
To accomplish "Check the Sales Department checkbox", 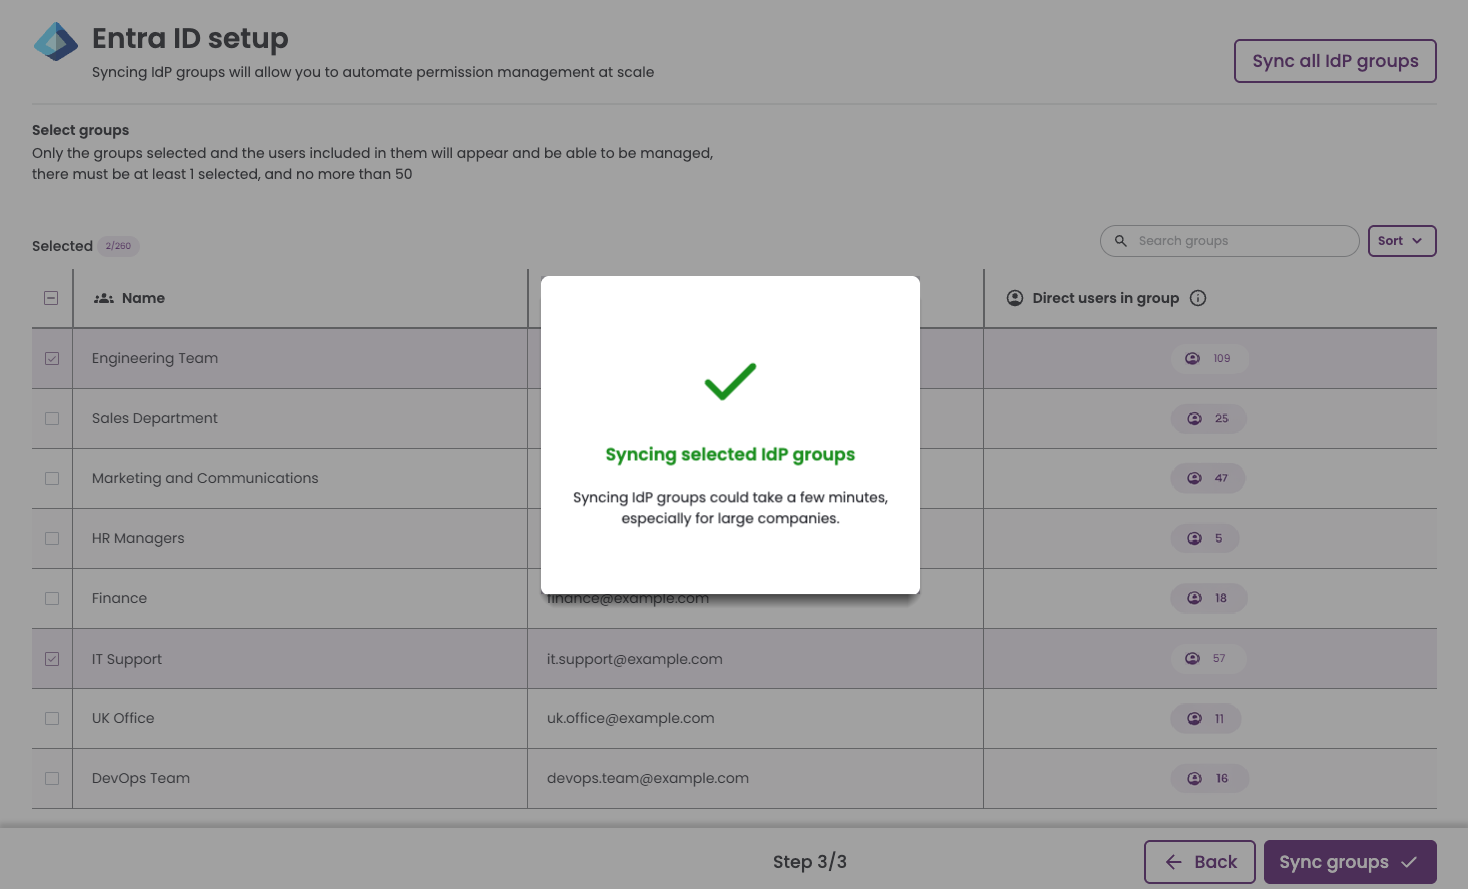I will (x=52, y=418).
